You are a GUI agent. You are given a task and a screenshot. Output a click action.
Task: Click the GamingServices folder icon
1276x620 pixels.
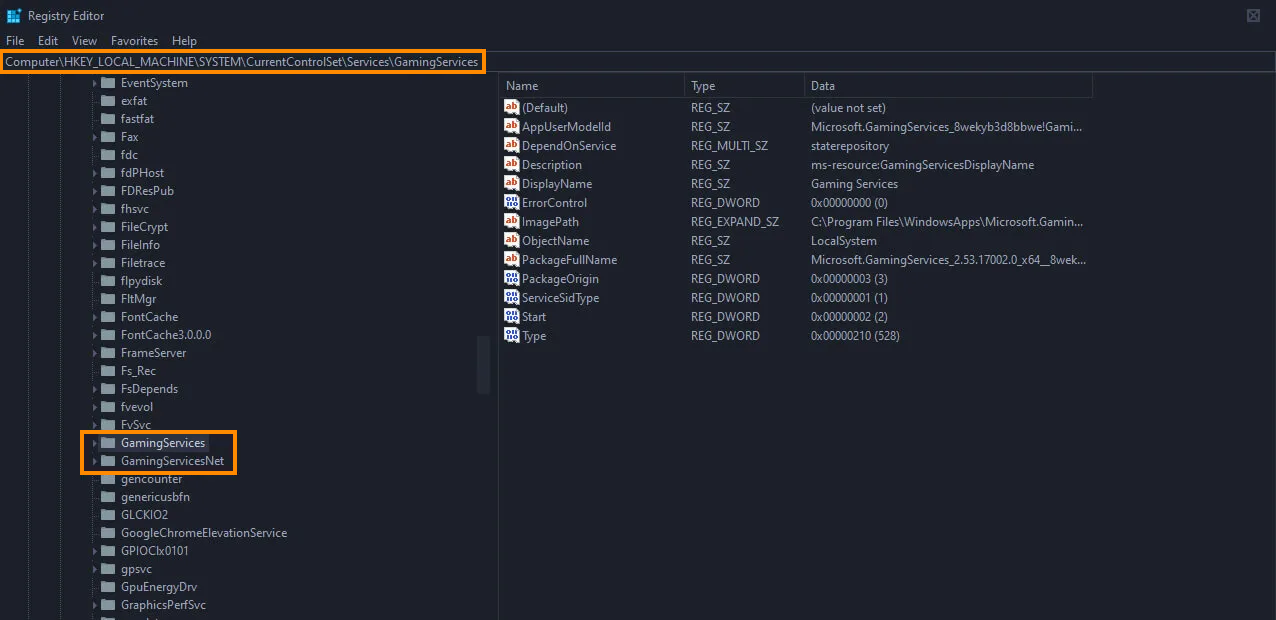[x=108, y=443]
